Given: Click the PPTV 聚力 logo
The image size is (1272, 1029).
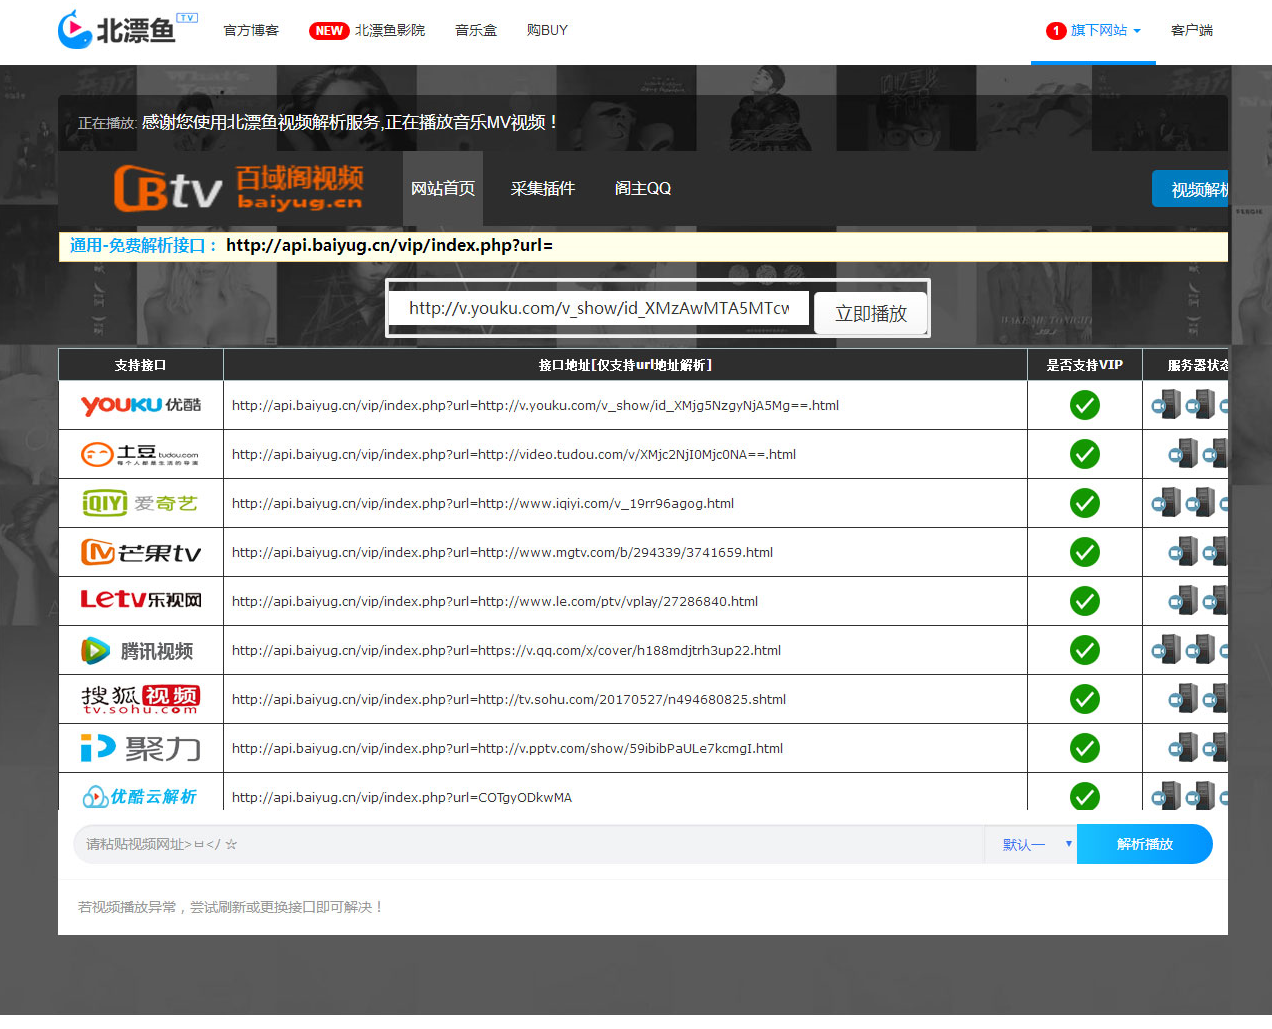Looking at the screenshot, I should tap(141, 748).
